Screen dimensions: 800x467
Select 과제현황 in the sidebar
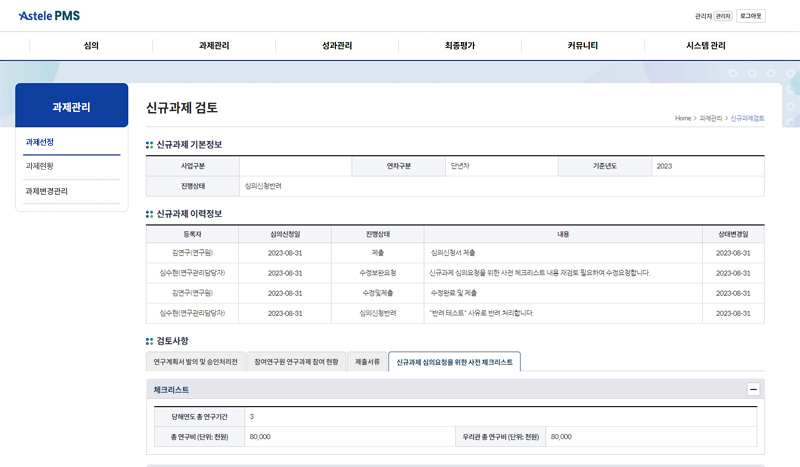40,166
